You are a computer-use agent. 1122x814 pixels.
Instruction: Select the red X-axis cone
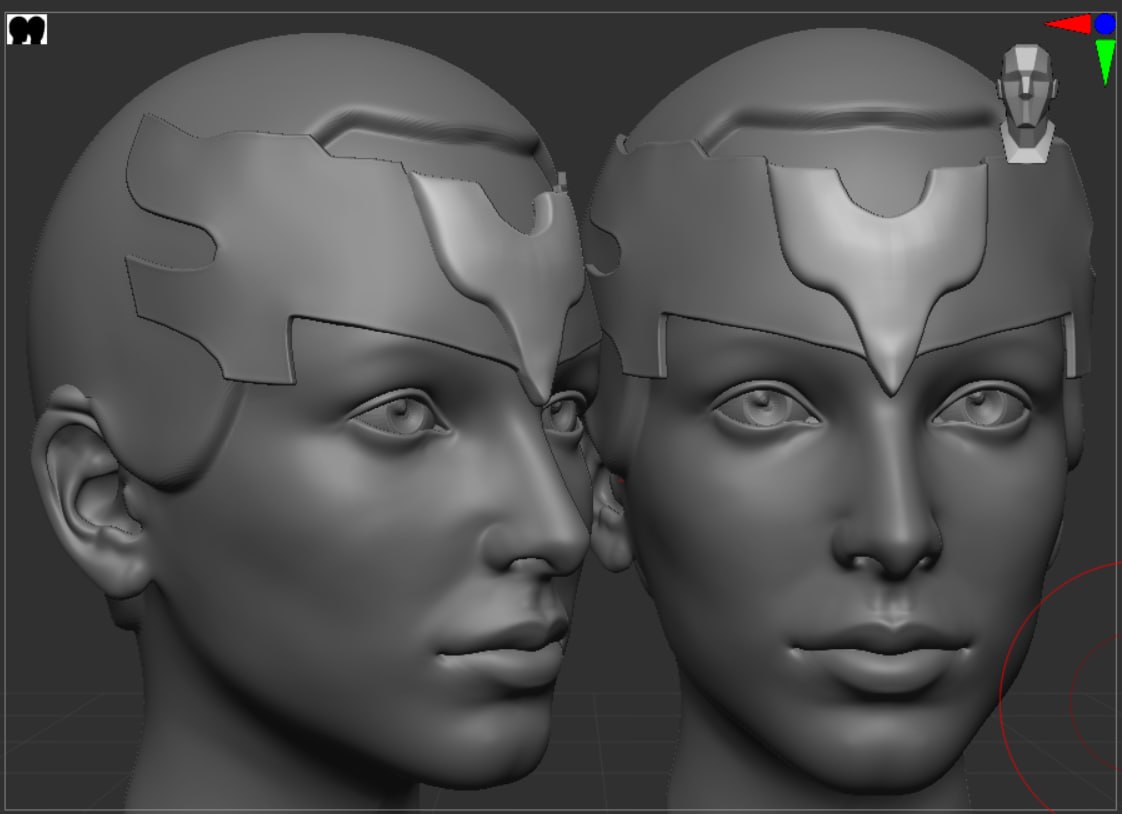tap(1068, 24)
